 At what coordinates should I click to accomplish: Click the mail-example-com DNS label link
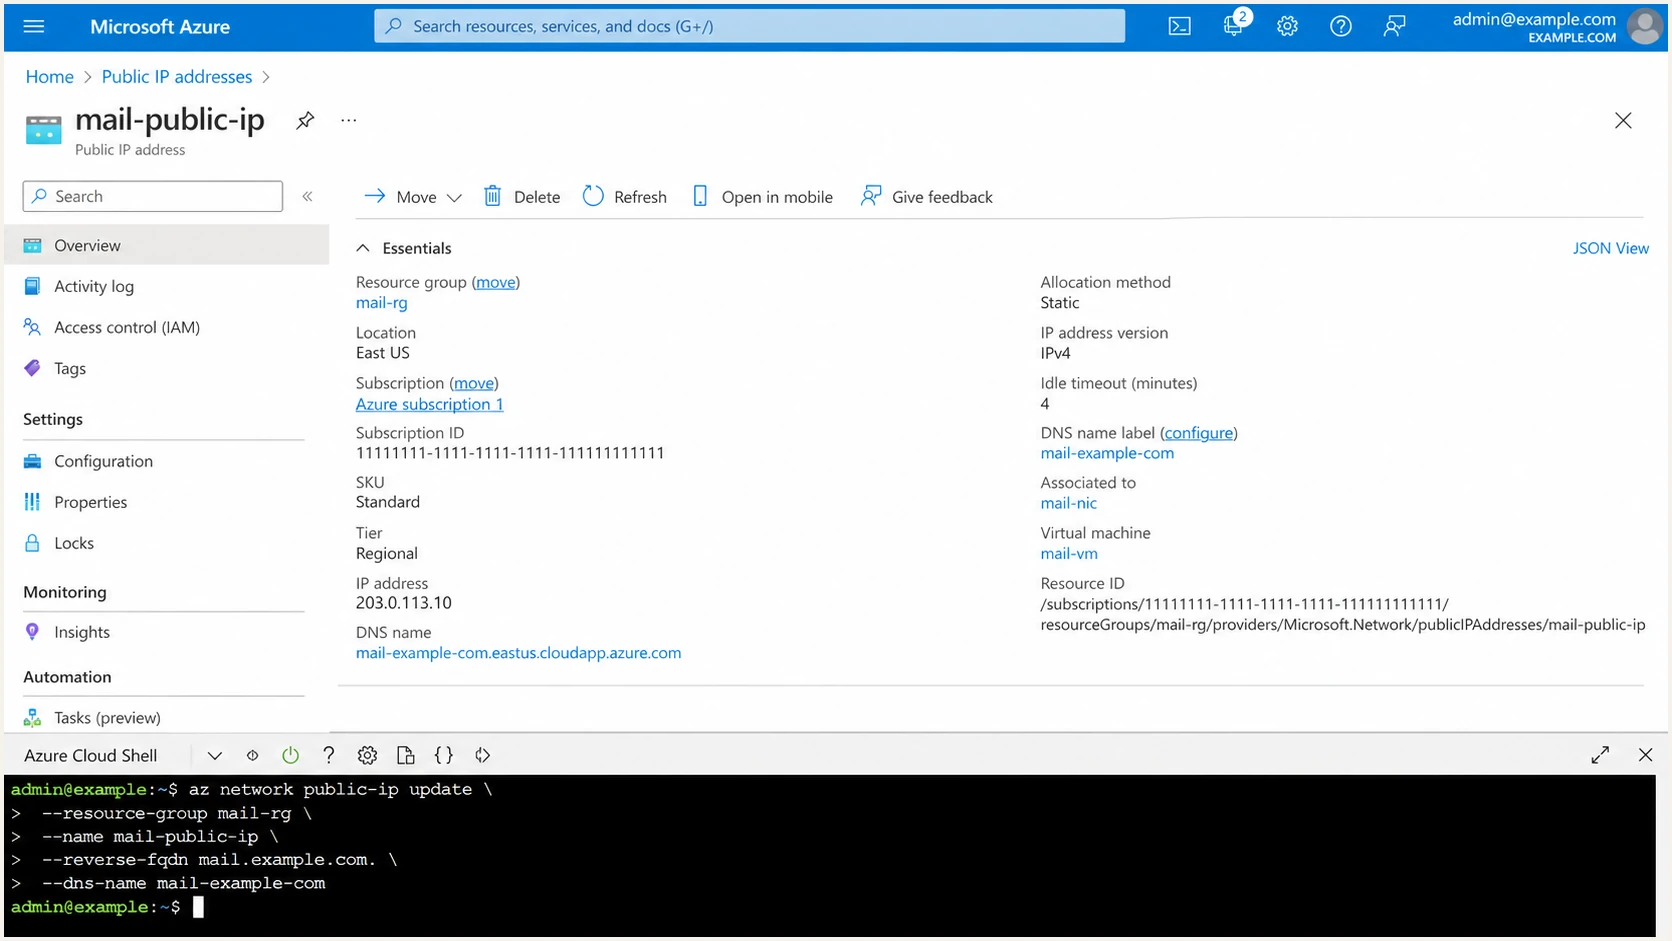point(1107,453)
